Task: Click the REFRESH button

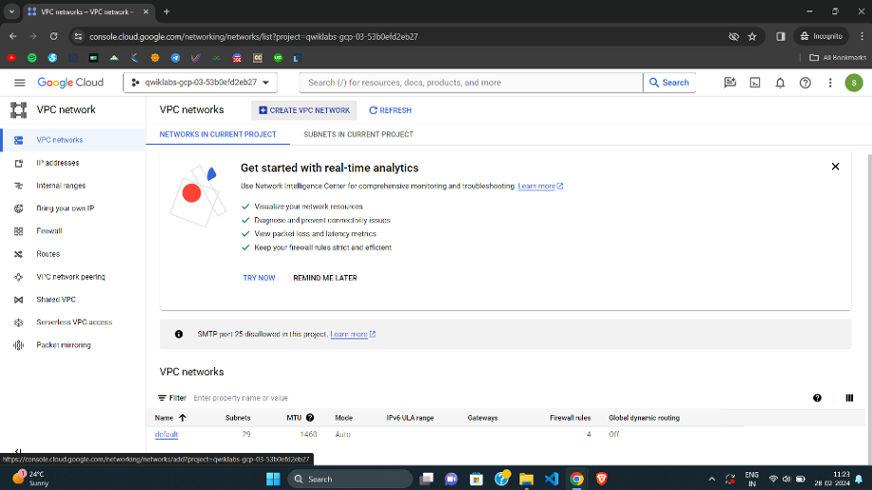Action: click(x=390, y=110)
